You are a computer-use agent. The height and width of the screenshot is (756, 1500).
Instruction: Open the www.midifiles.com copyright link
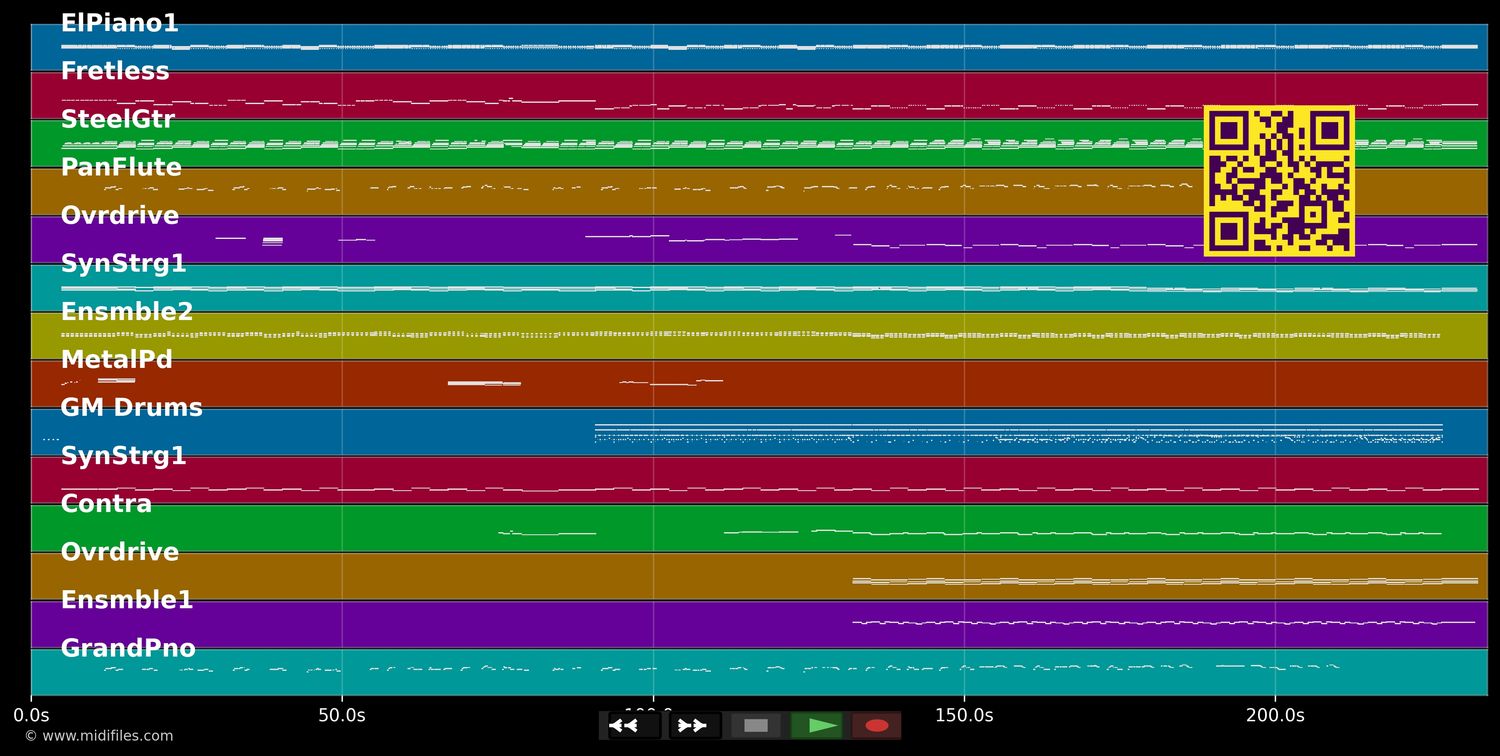pos(99,736)
